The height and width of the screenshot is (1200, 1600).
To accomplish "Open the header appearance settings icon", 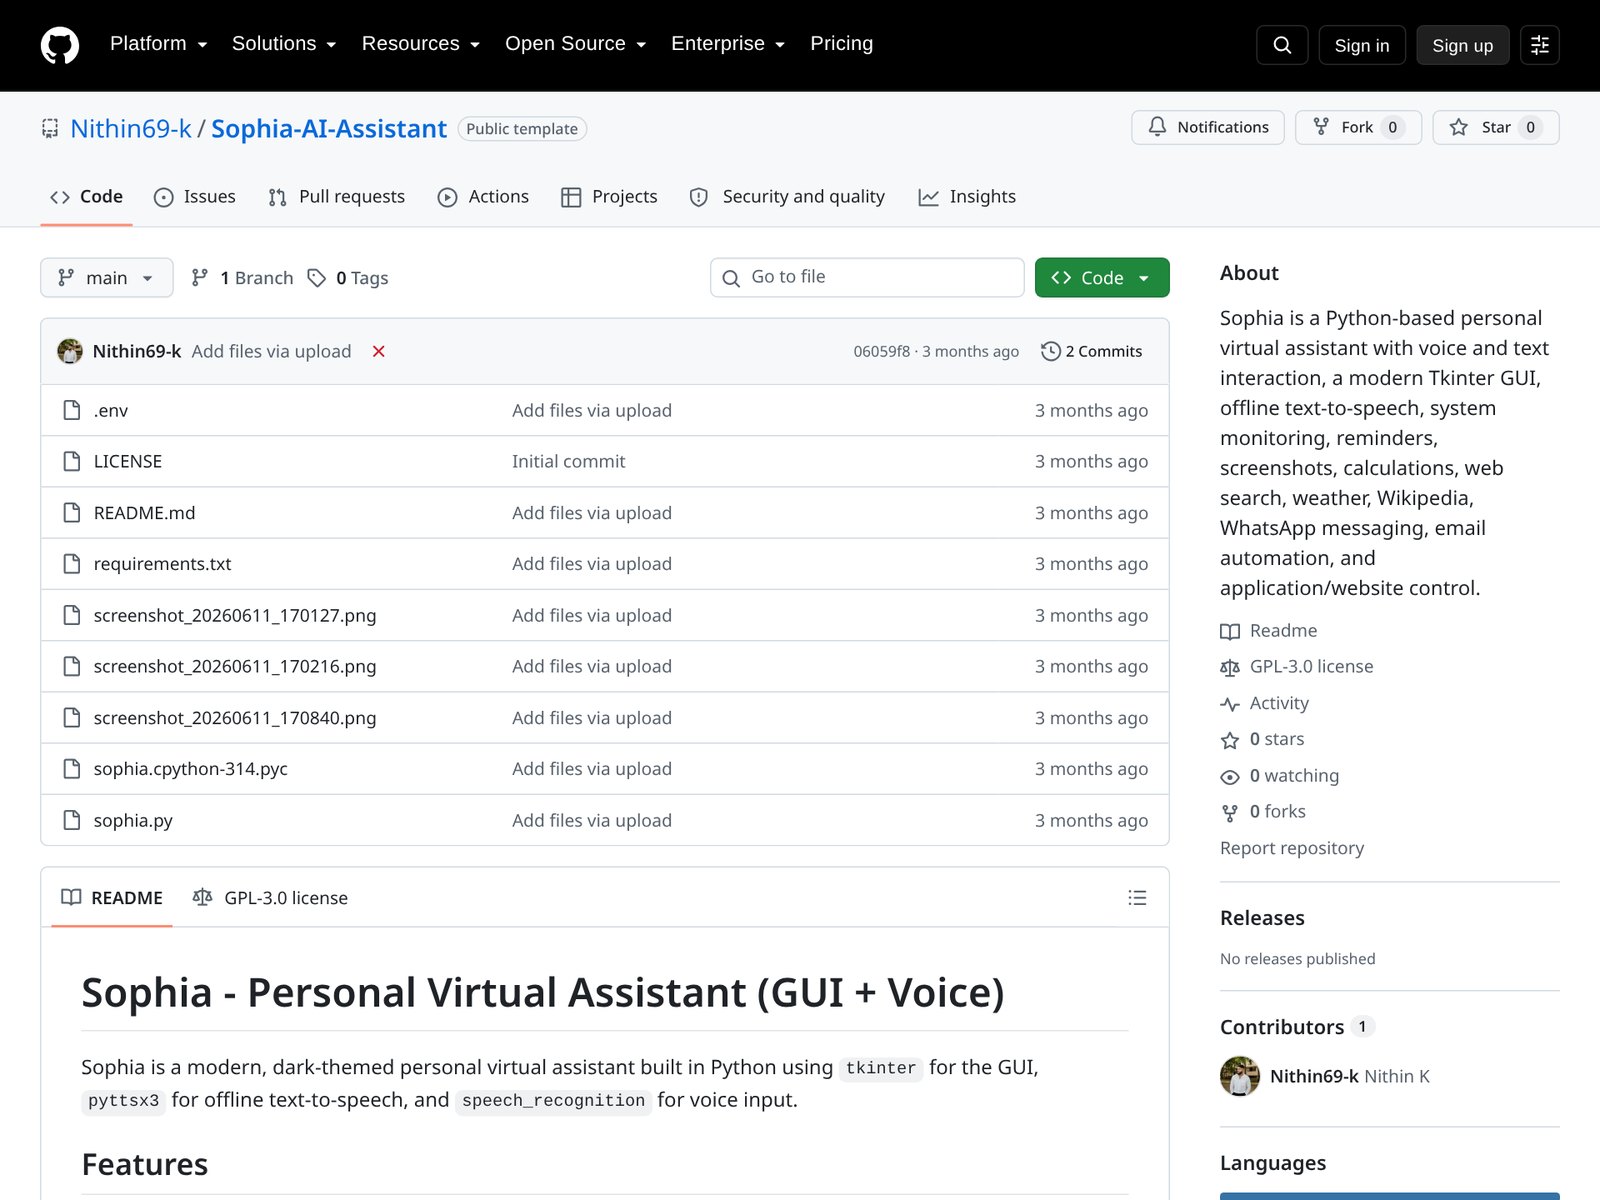I will [1540, 45].
